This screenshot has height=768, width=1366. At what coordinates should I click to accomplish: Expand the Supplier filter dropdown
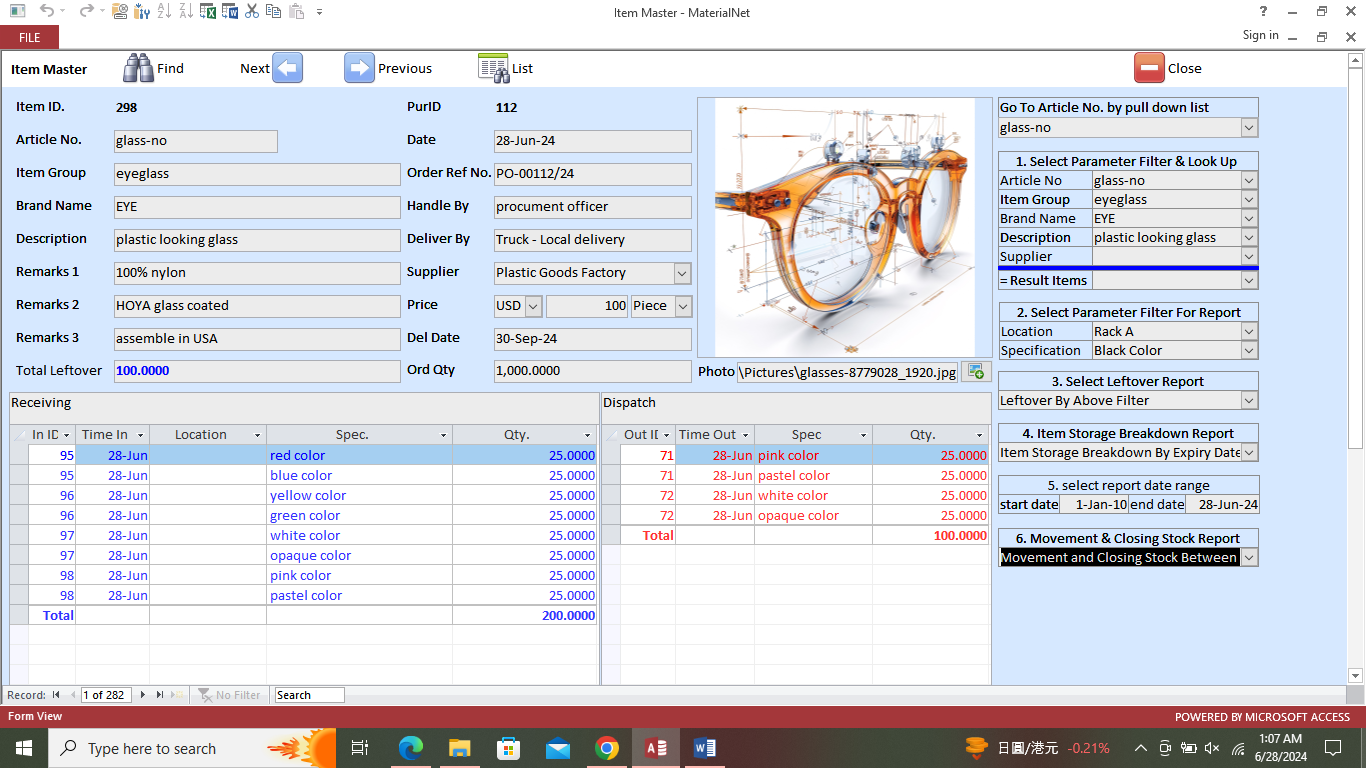(x=1249, y=257)
